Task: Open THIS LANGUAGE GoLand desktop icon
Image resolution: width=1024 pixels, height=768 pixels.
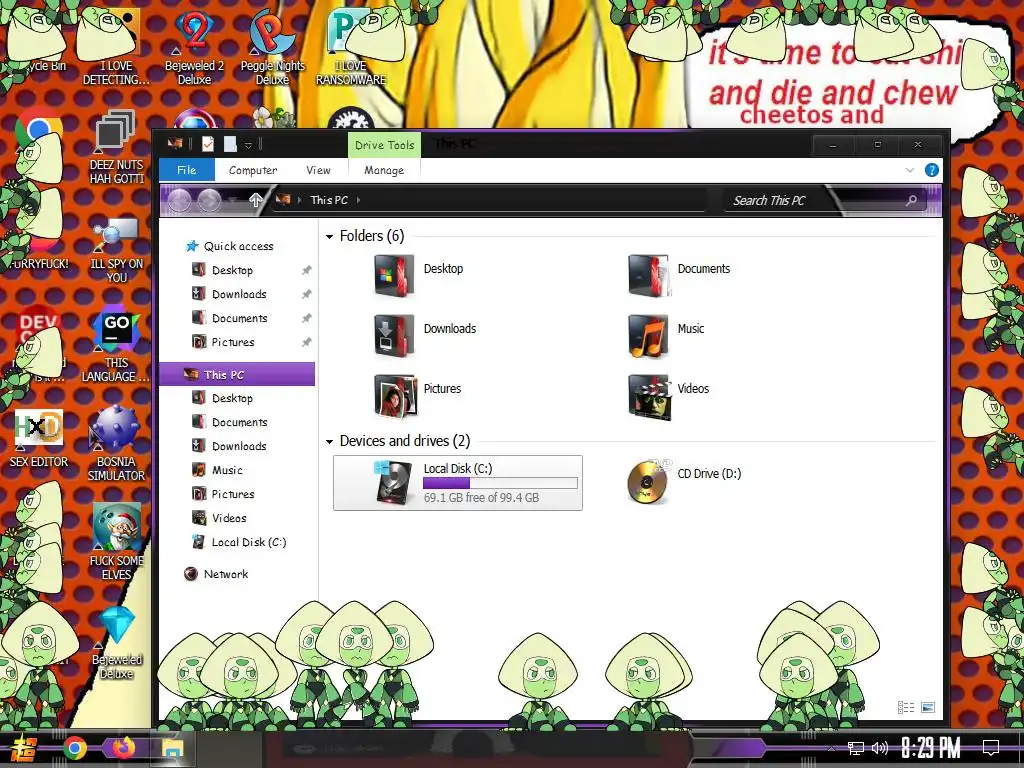Action: pos(116,346)
